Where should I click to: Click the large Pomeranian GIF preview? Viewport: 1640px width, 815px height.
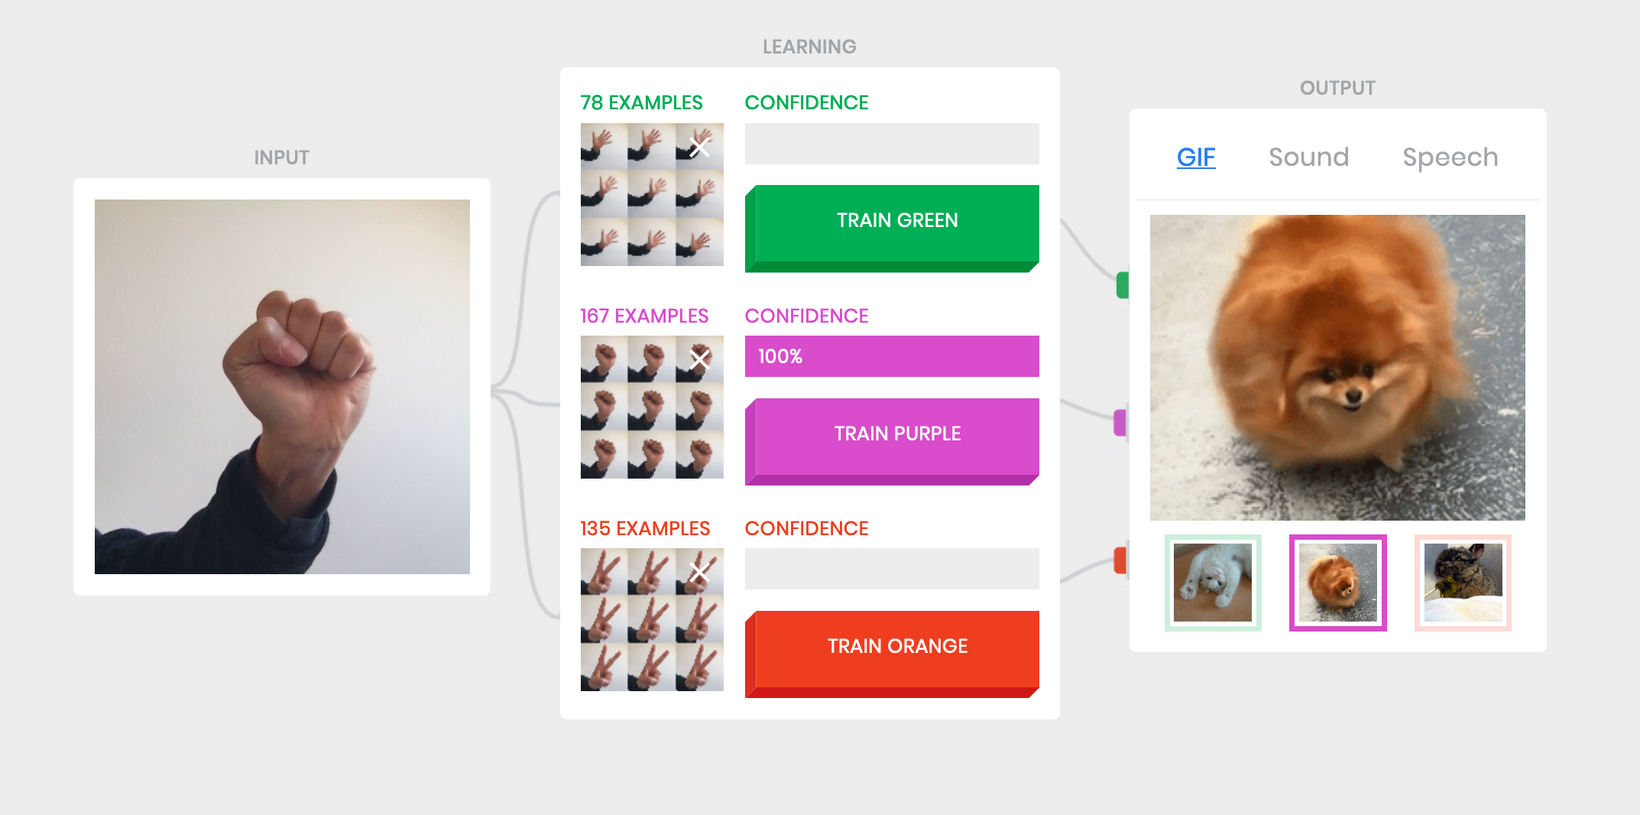click(1338, 367)
